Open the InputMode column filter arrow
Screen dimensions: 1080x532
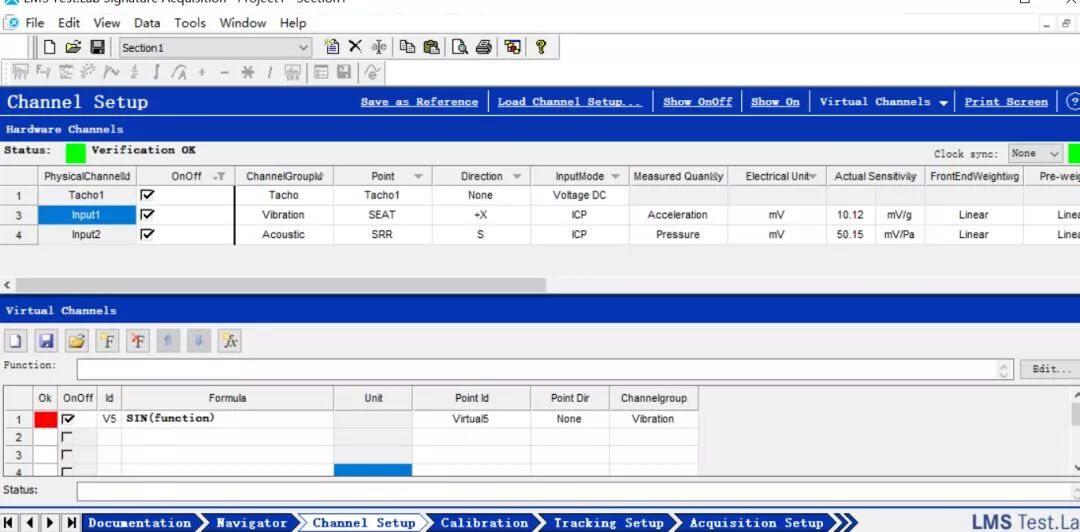(616, 176)
